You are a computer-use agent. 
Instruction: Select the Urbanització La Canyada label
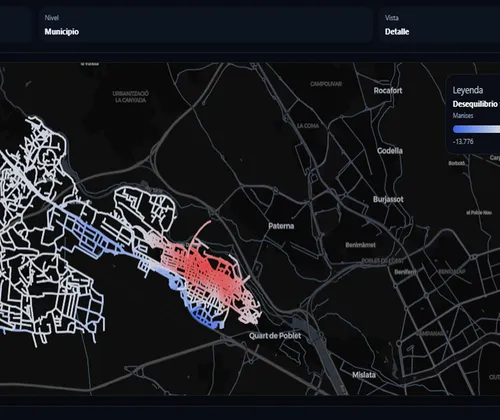[x=130, y=97]
